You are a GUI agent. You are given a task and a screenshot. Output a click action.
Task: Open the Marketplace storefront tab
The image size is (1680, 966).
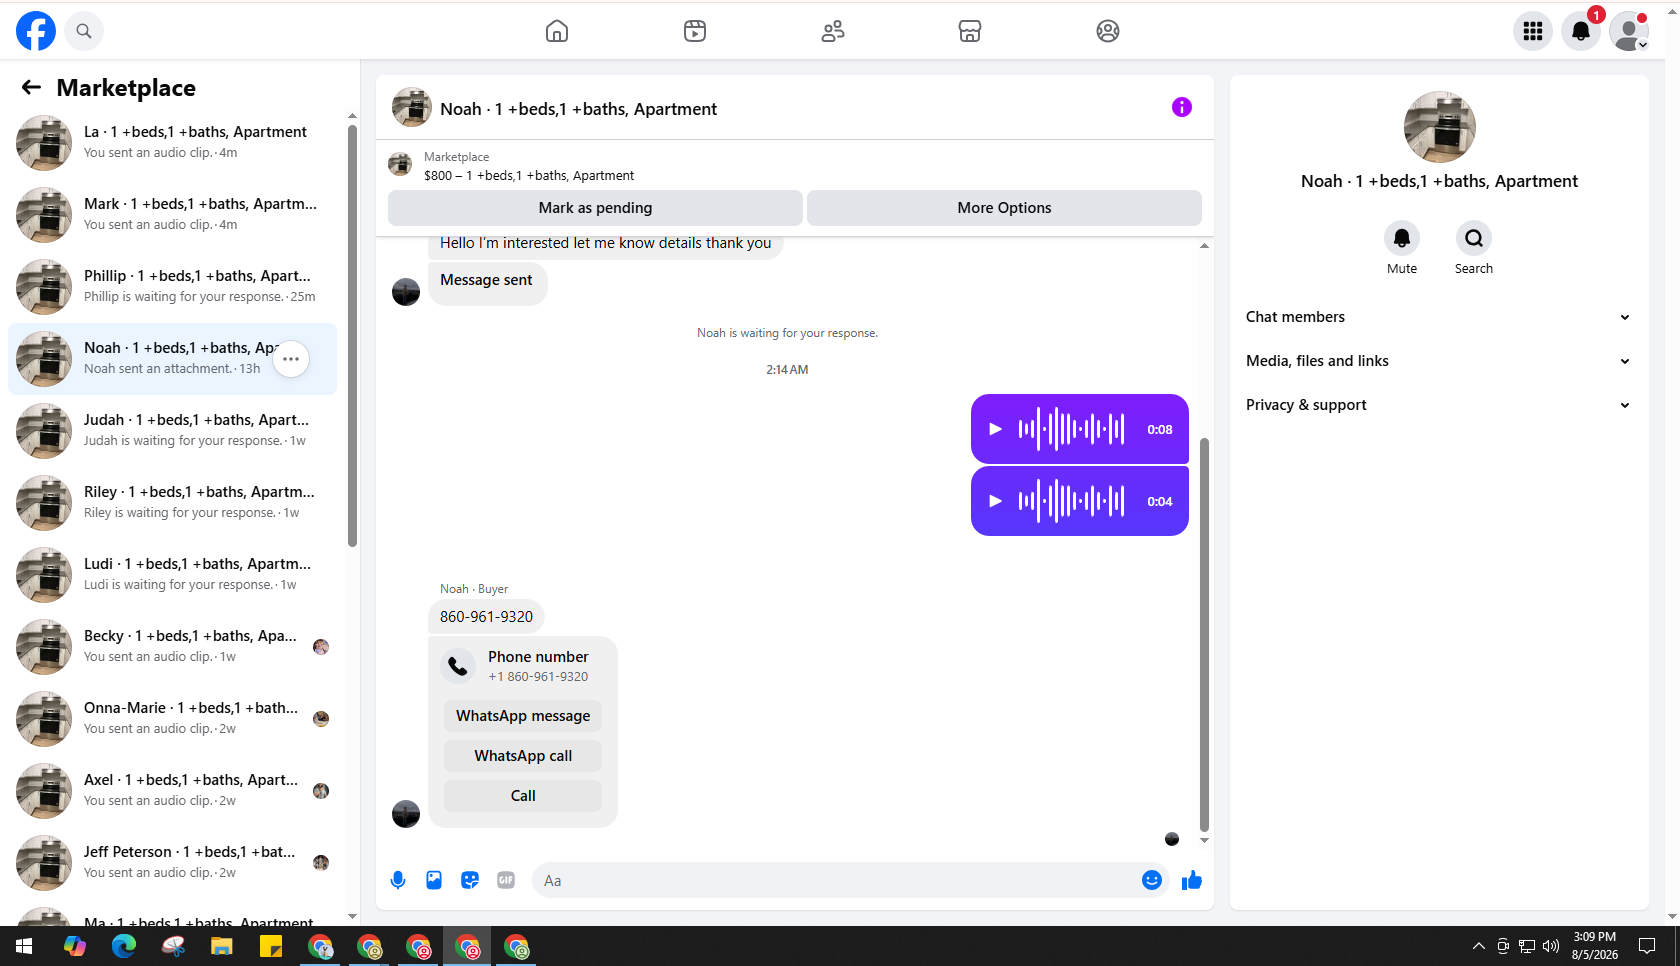(970, 31)
